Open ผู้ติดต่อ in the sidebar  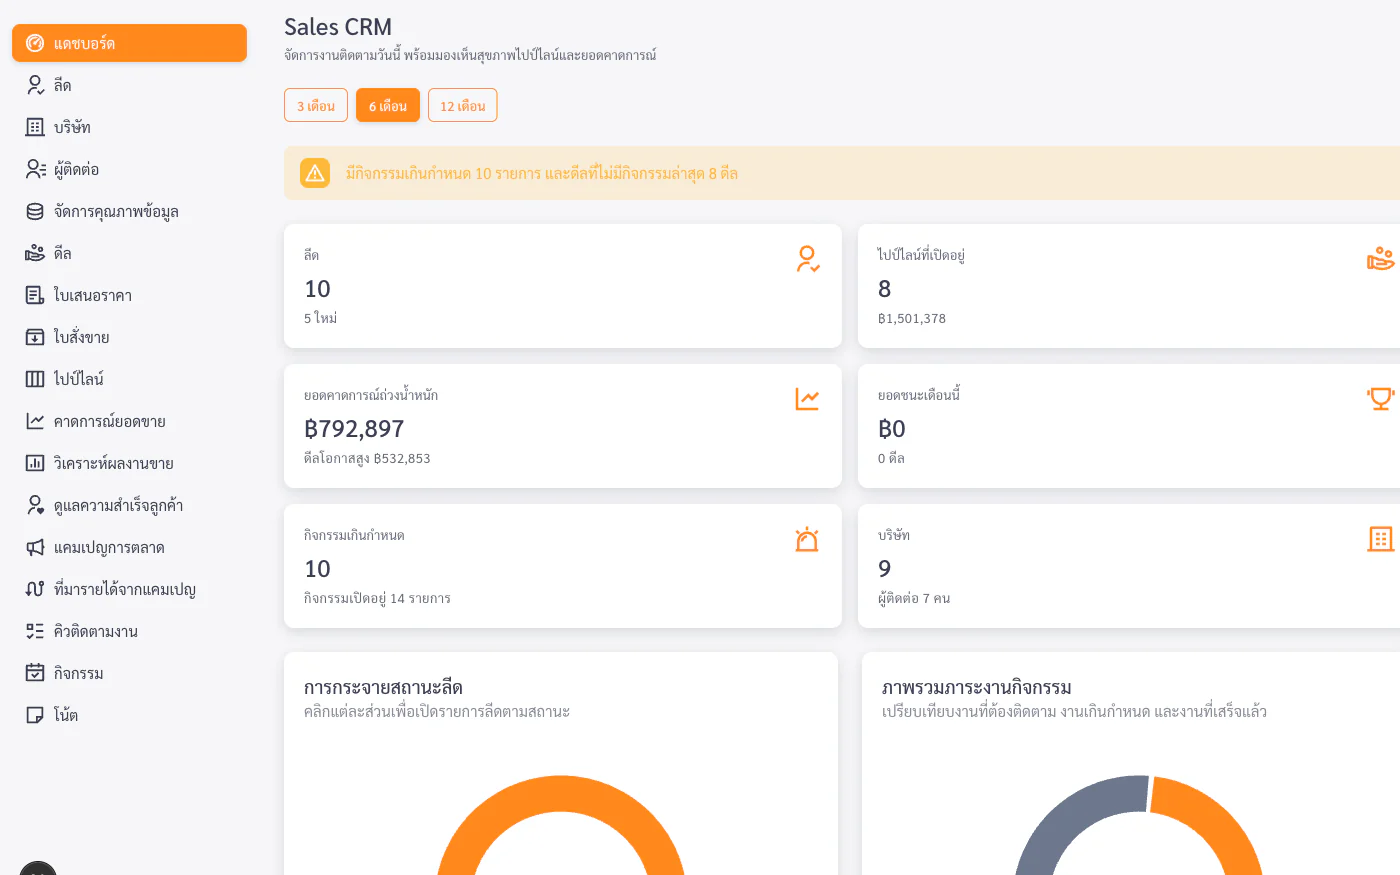pos(129,169)
